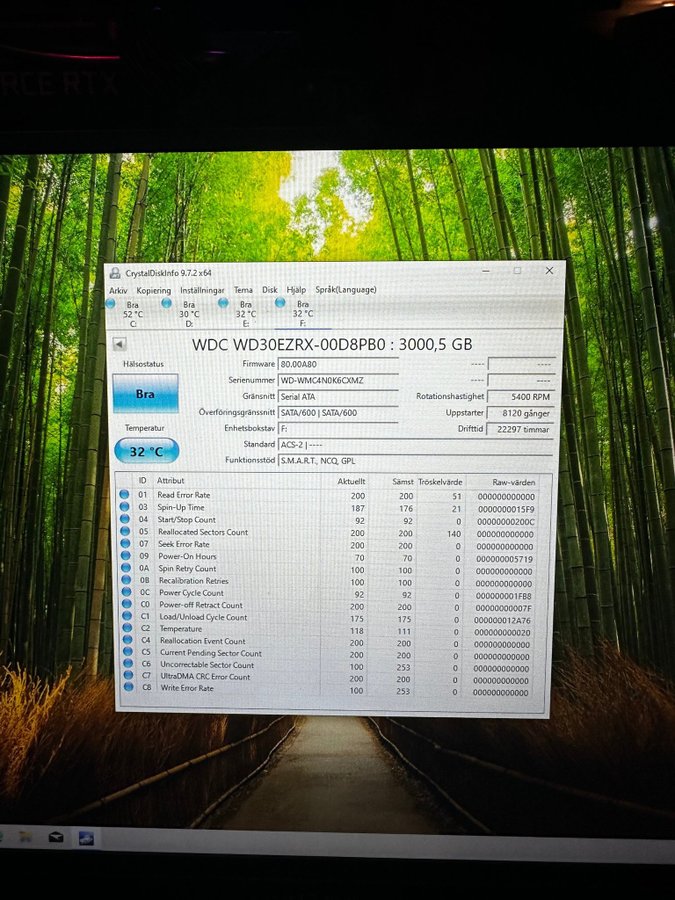Click the blue Bra health status button

click(x=145, y=394)
